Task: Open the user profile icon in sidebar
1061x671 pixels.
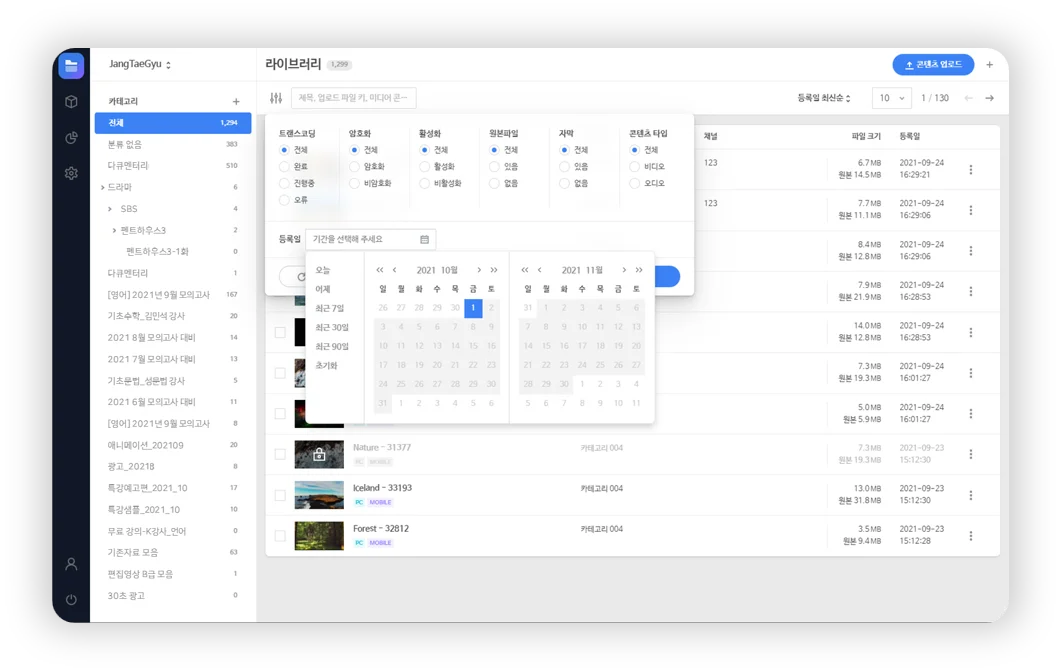Action: pos(71,563)
